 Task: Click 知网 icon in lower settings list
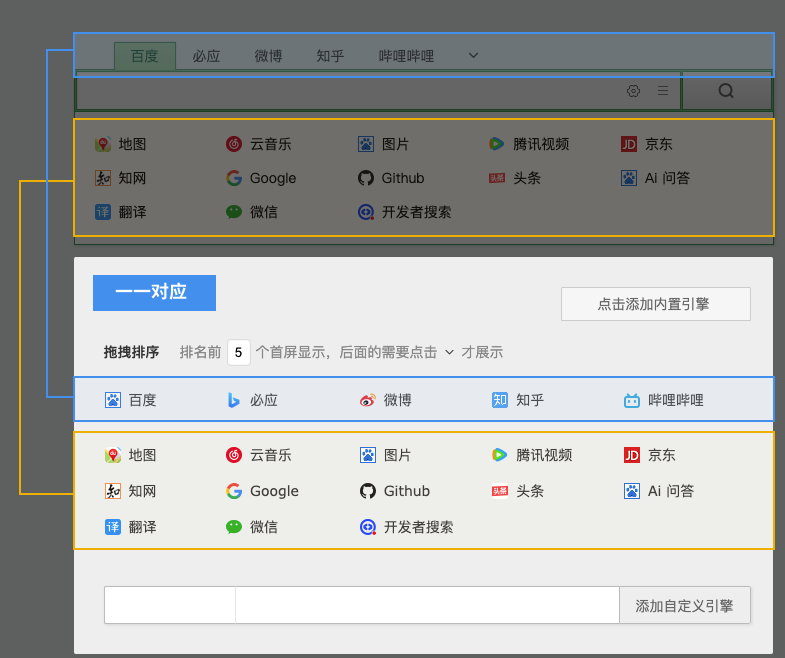click(113, 491)
